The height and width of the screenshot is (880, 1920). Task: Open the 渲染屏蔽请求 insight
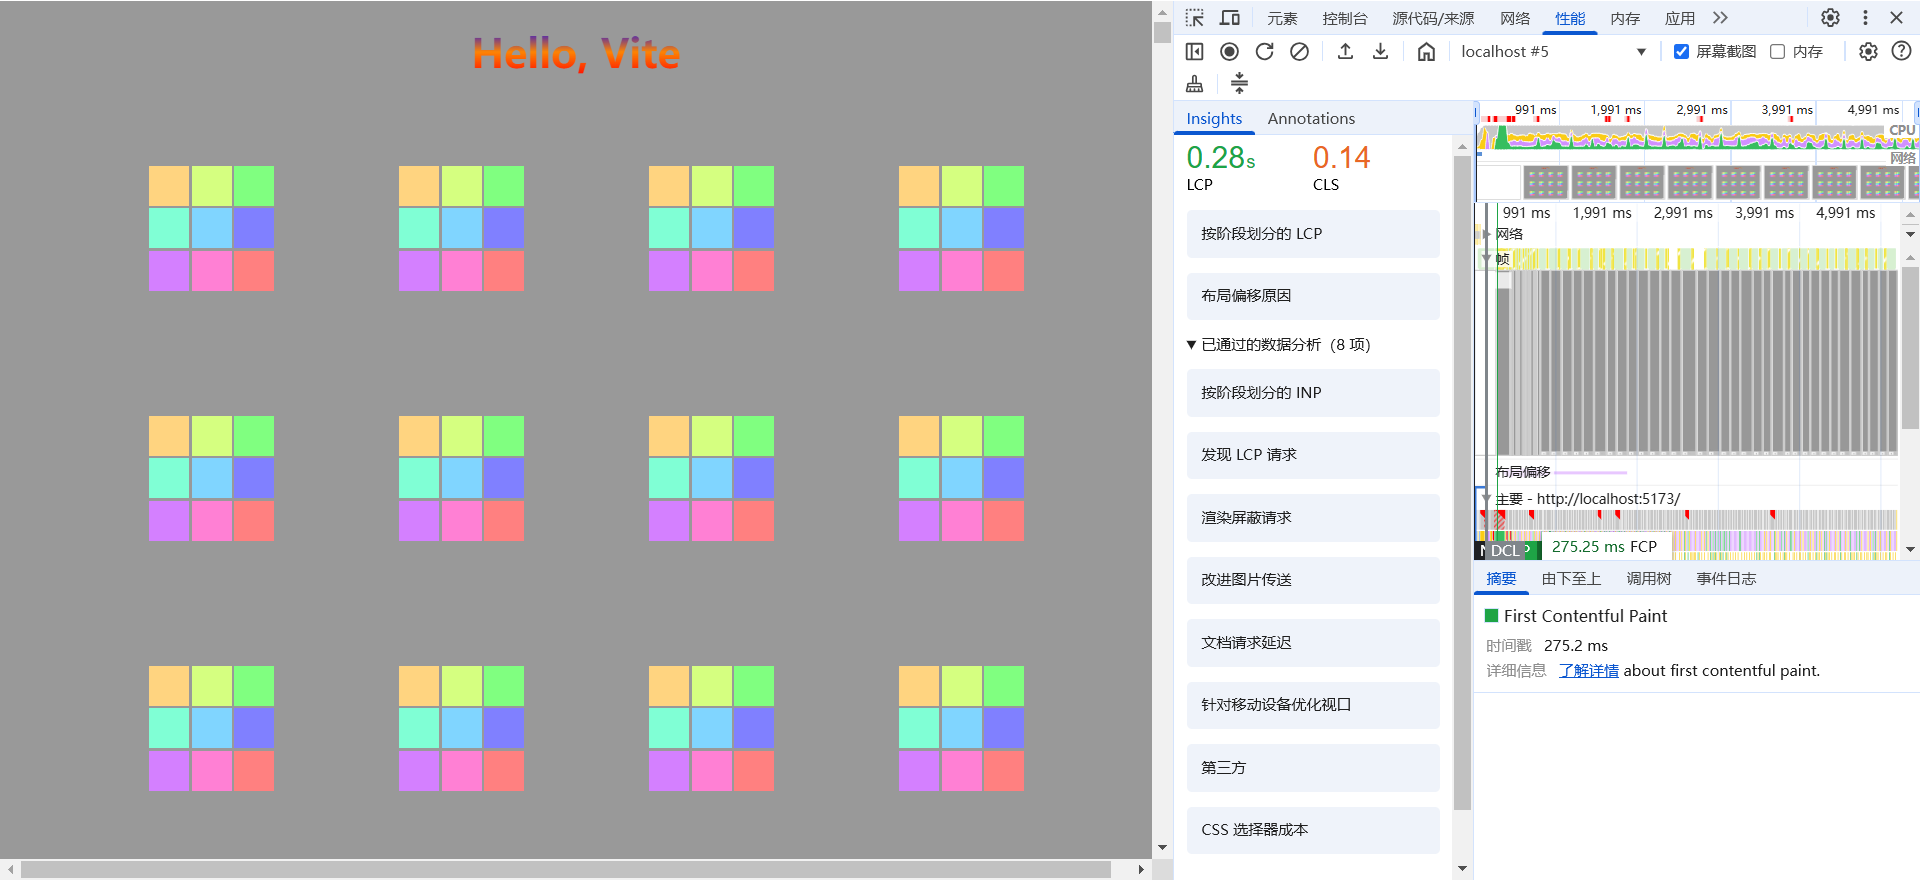click(x=1313, y=518)
